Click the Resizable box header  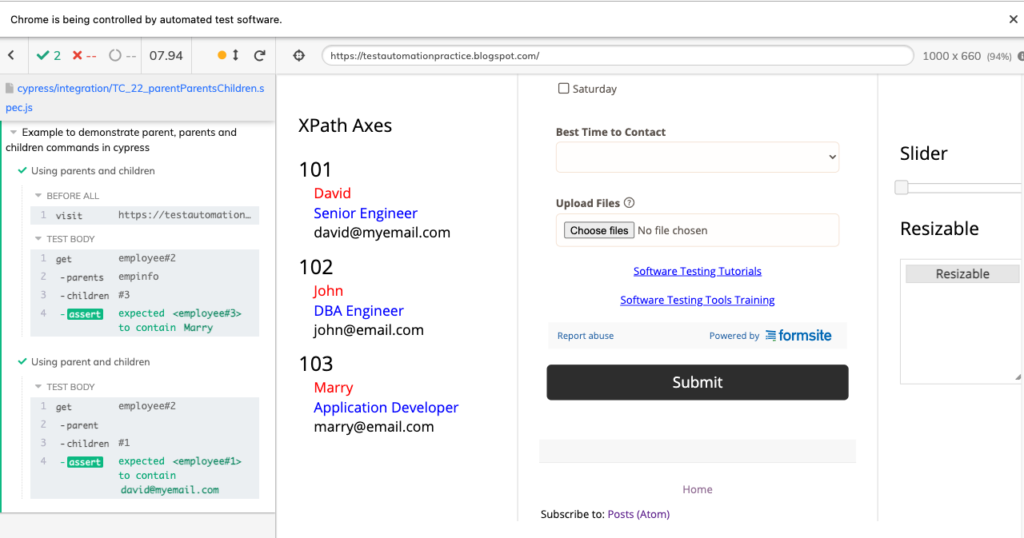pos(962,274)
